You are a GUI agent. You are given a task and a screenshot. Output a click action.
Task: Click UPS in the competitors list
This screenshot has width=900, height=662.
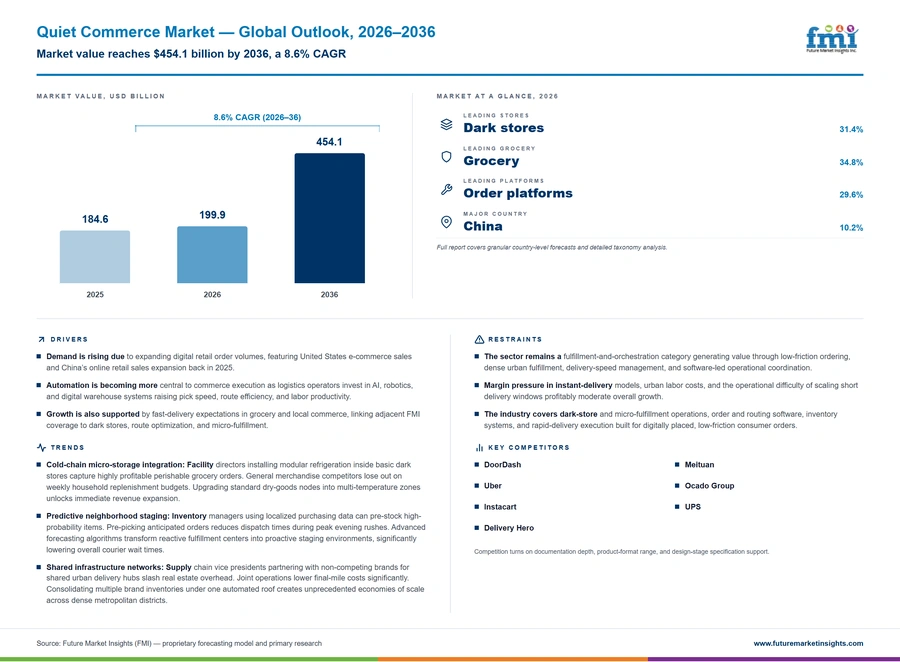(692, 507)
